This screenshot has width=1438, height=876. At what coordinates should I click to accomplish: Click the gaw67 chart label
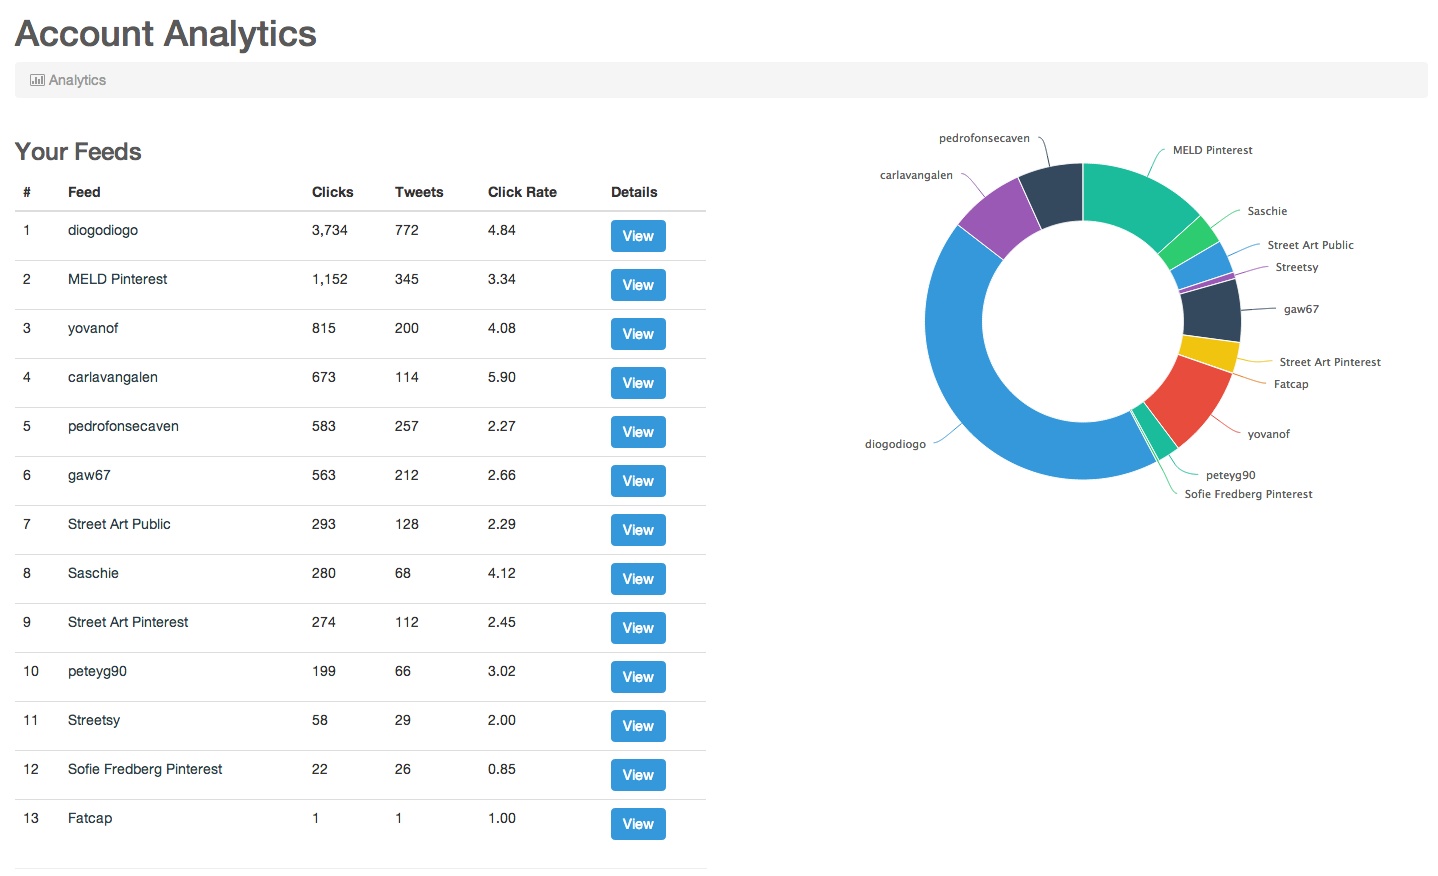1300,309
